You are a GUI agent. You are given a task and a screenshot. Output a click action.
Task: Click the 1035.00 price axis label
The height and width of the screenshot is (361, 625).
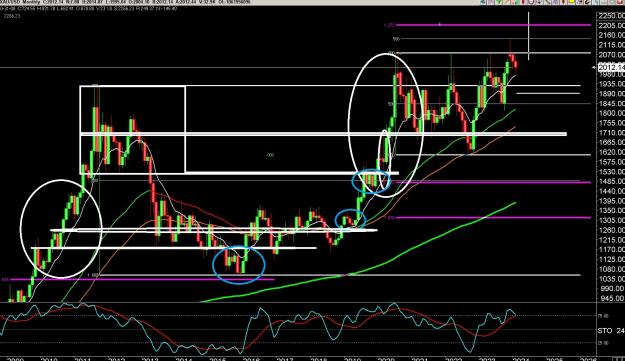tap(611, 279)
